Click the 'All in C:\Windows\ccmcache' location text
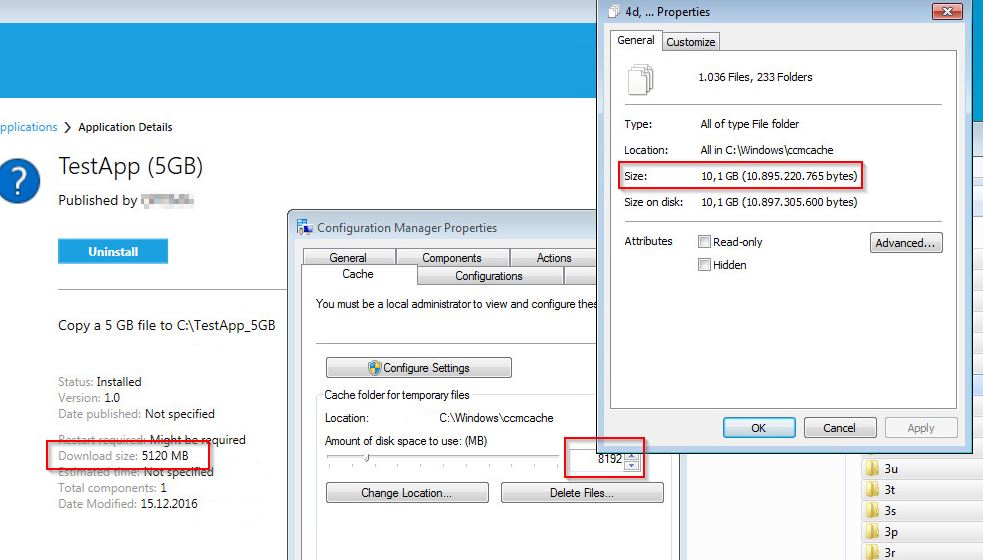Viewport: 983px width, 560px height. tap(767, 150)
